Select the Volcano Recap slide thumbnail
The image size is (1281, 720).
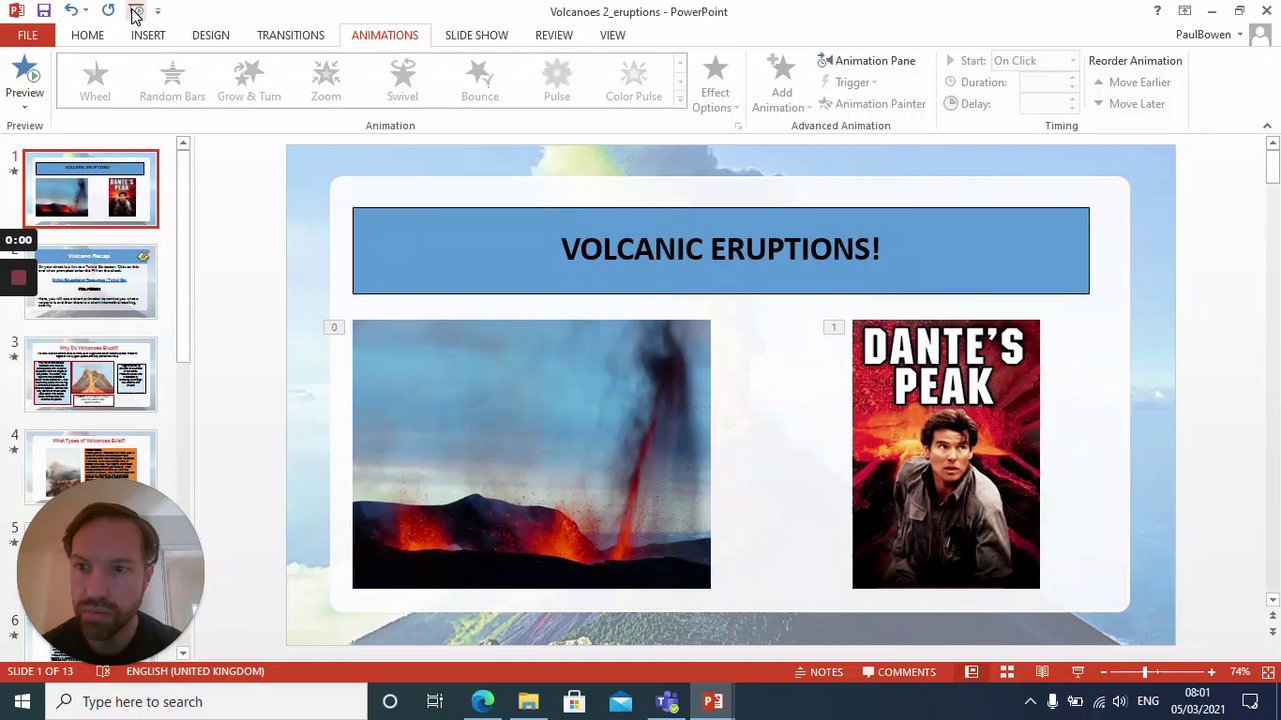(91, 282)
